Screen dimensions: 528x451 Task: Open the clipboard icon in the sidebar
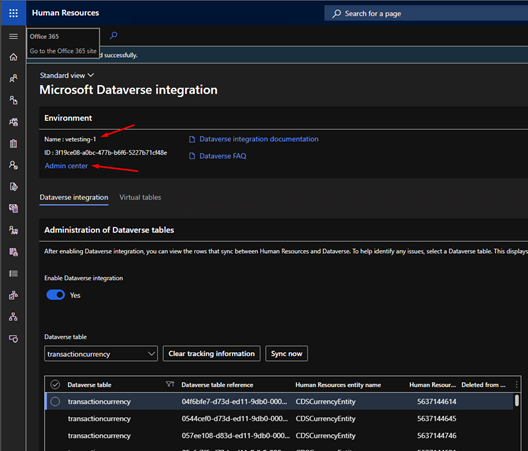[x=13, y=143]
